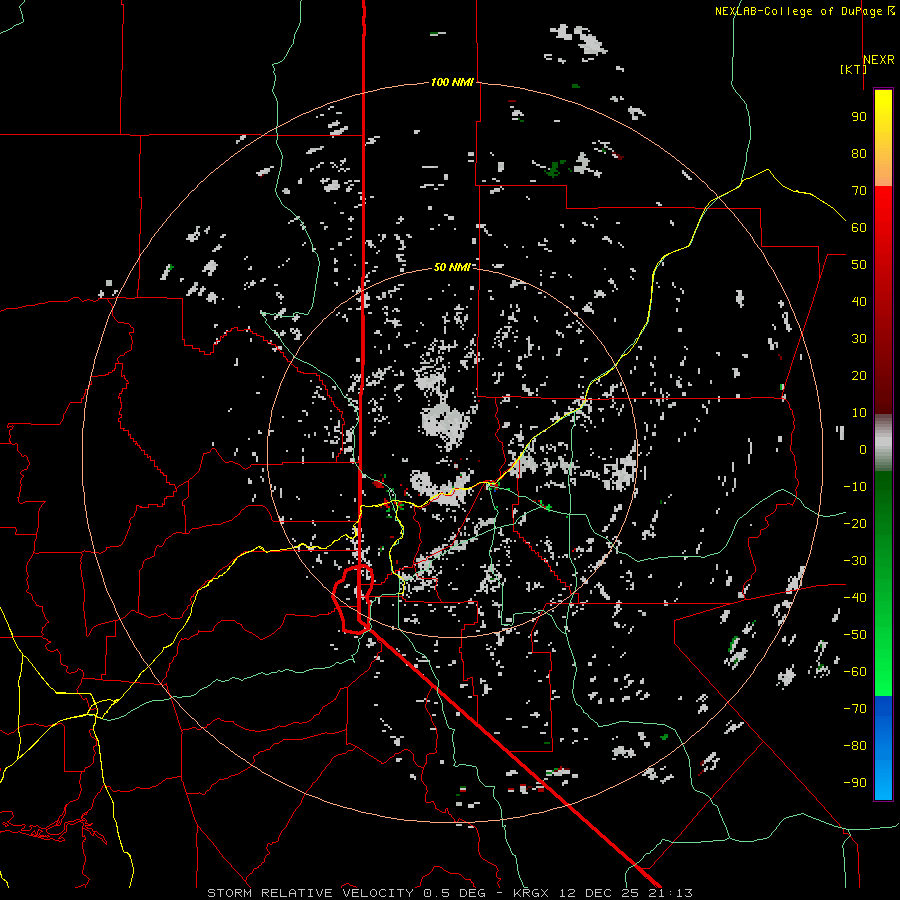Click the -10 value on velocity scale
This screenshot has width=900, height=900.
point(855,487)
